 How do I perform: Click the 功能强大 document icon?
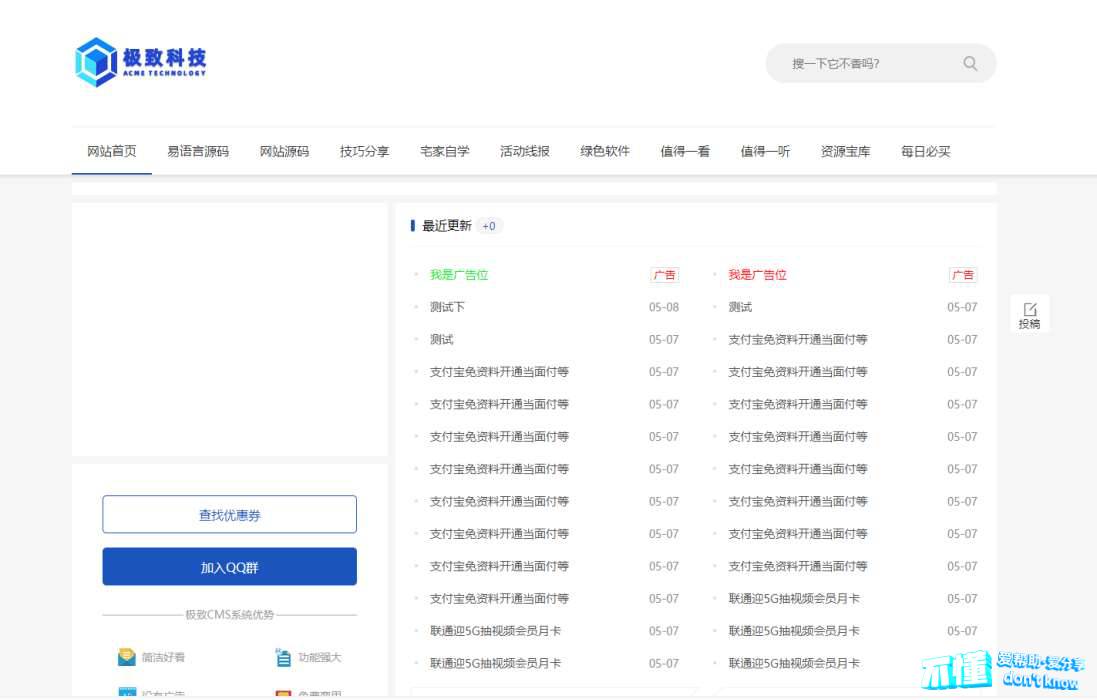[283, 657]
